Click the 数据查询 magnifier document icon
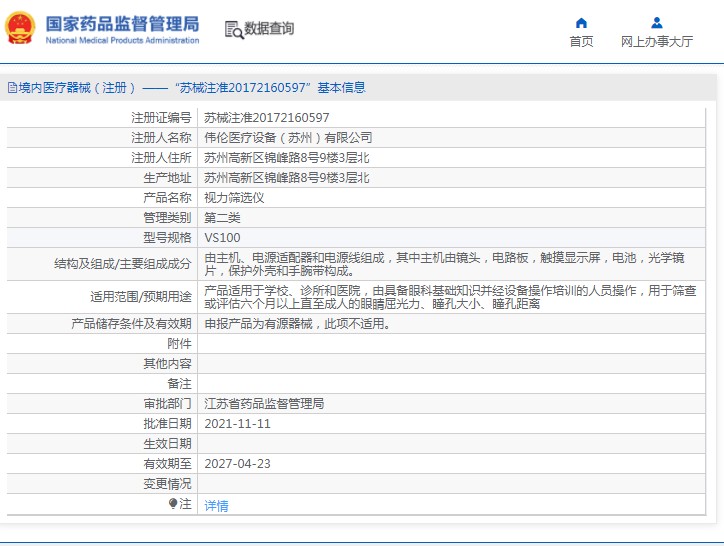This screenshot has width=724, height=546. 234,30
